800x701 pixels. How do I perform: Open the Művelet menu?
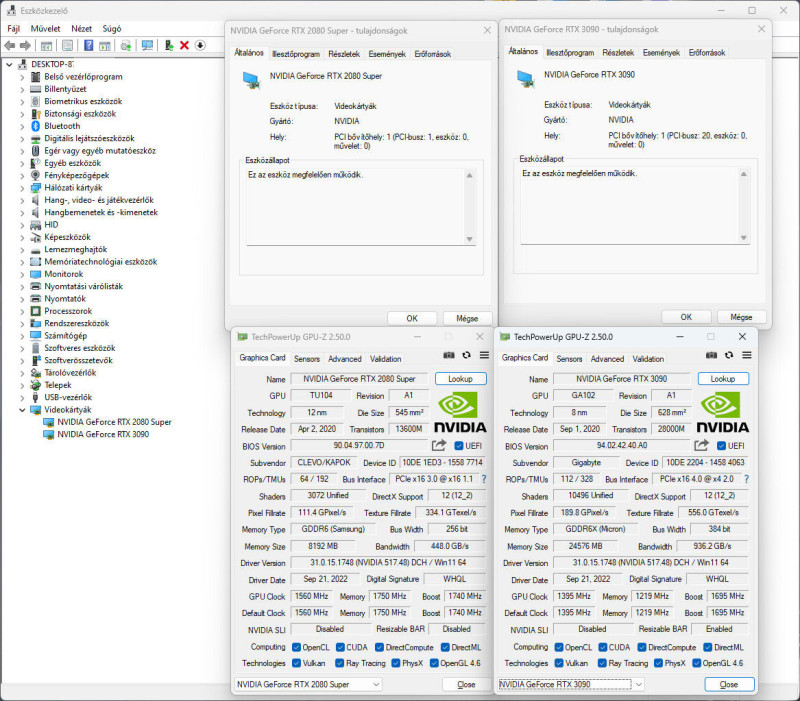pos(45,29)
